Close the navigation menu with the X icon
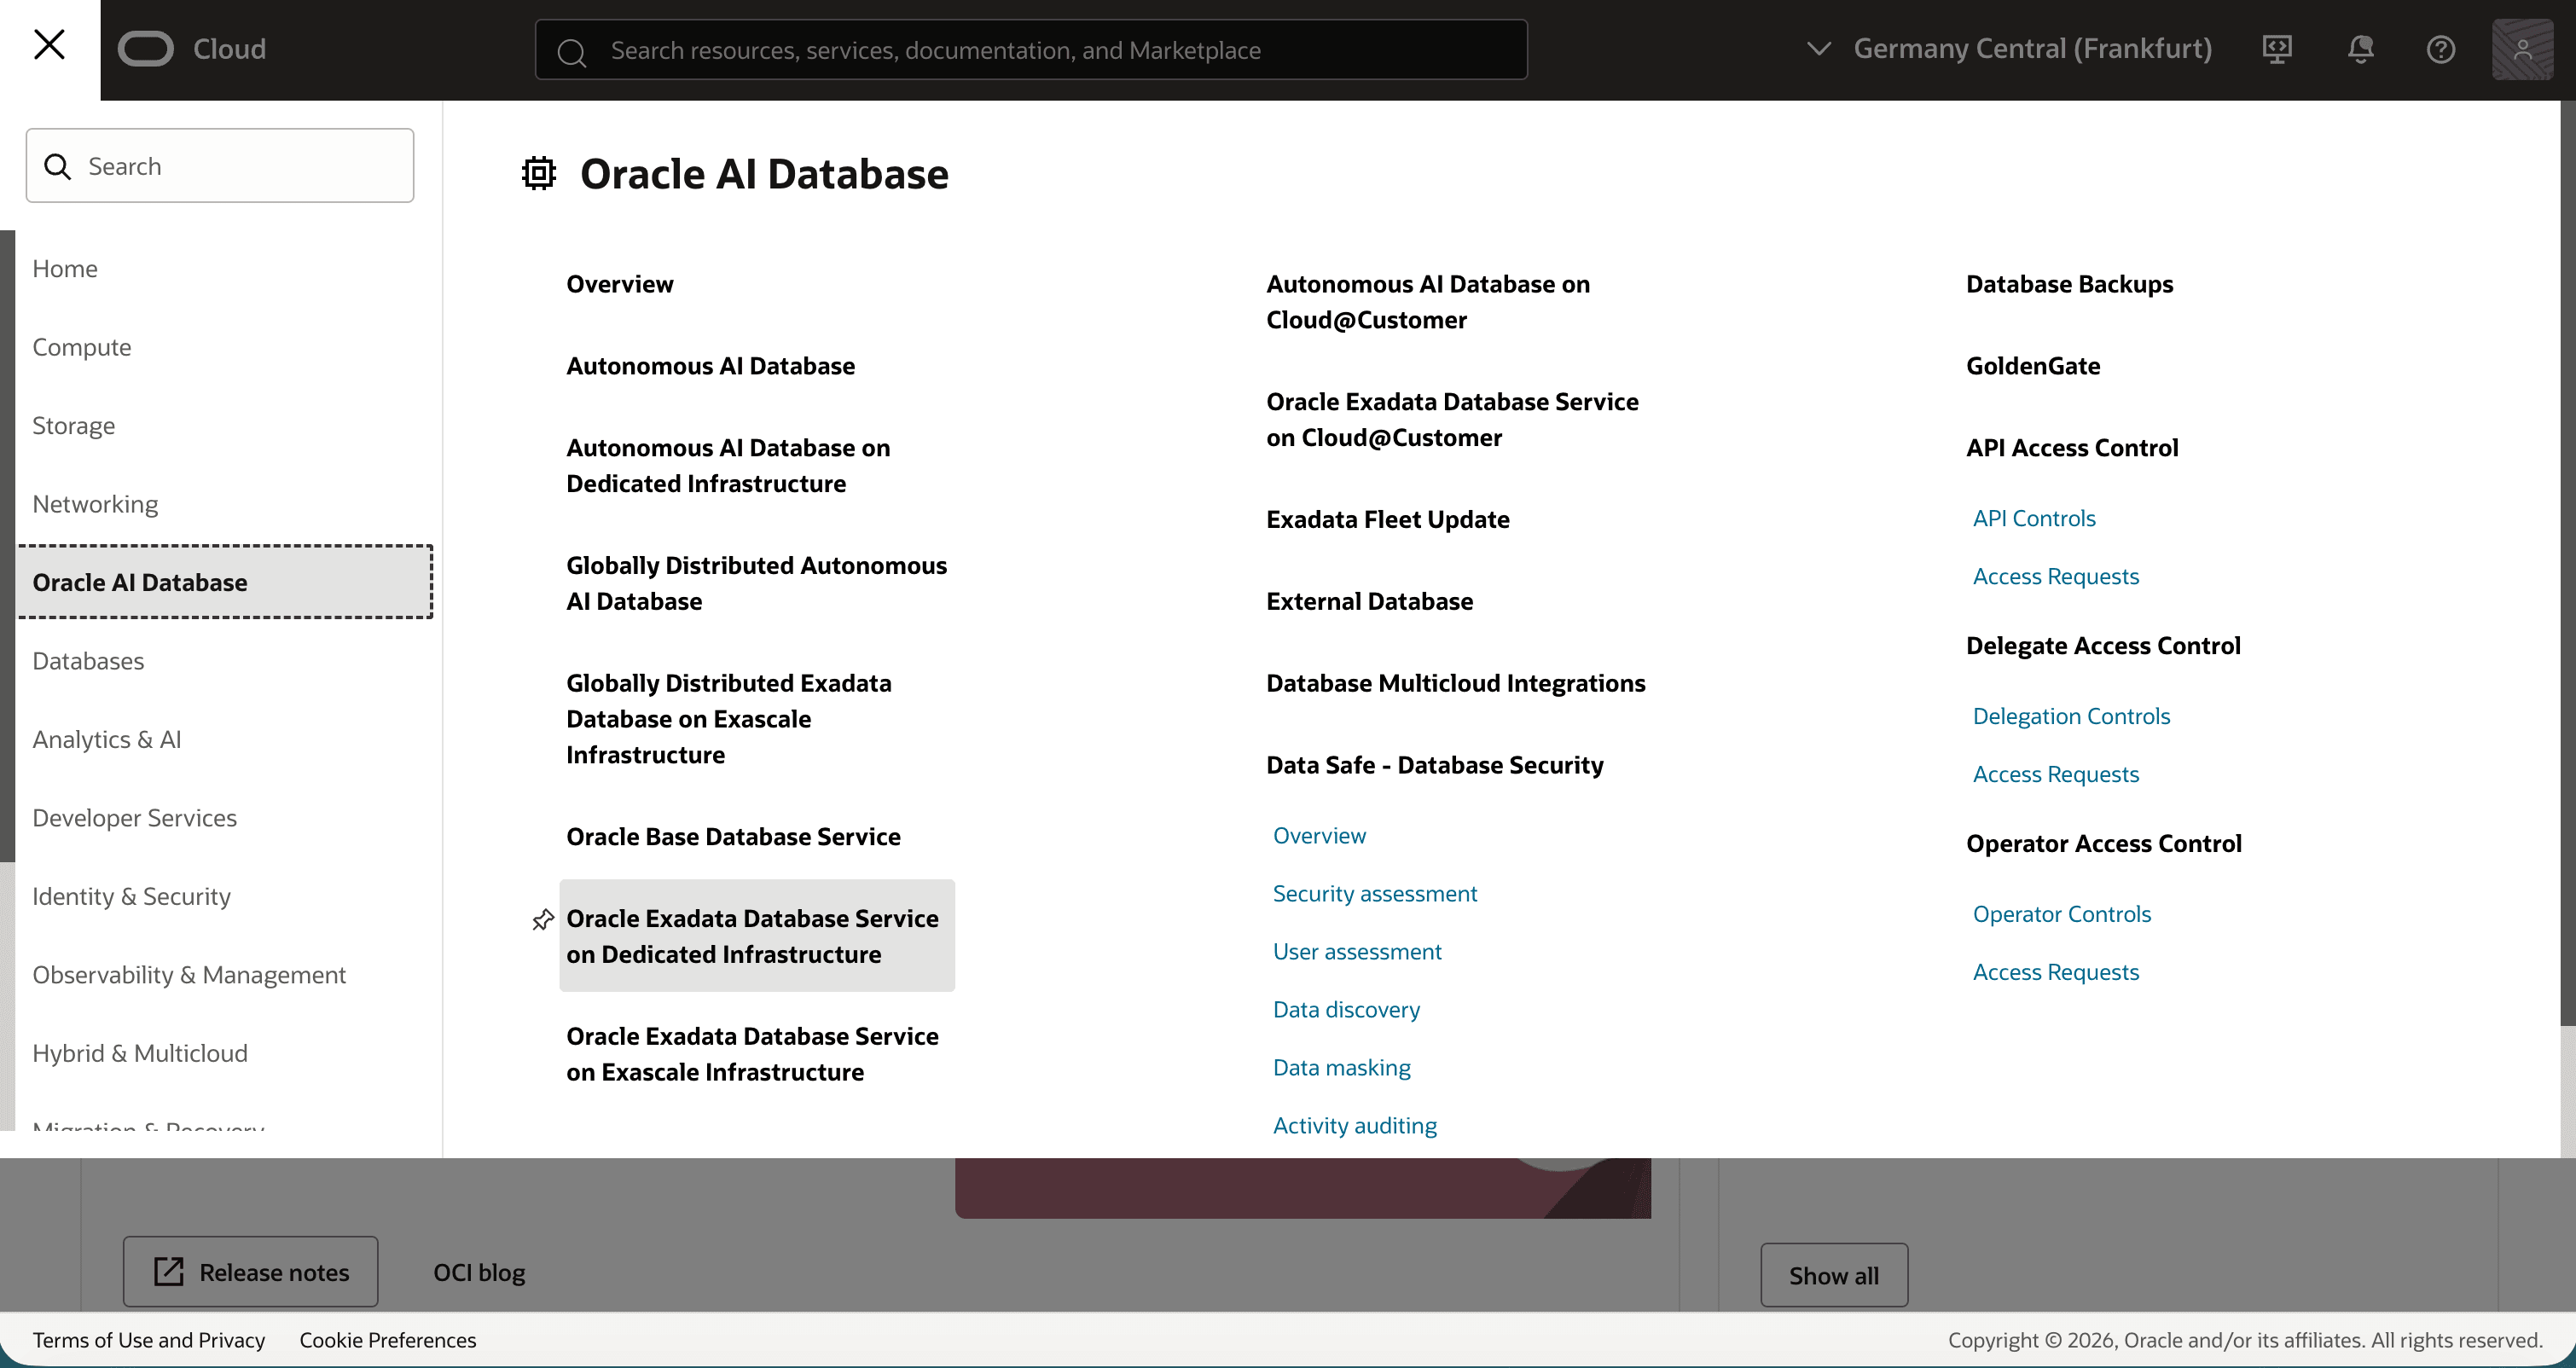Image resolution: width=2576 pixels, height=1368 pixels. [49, 45]
